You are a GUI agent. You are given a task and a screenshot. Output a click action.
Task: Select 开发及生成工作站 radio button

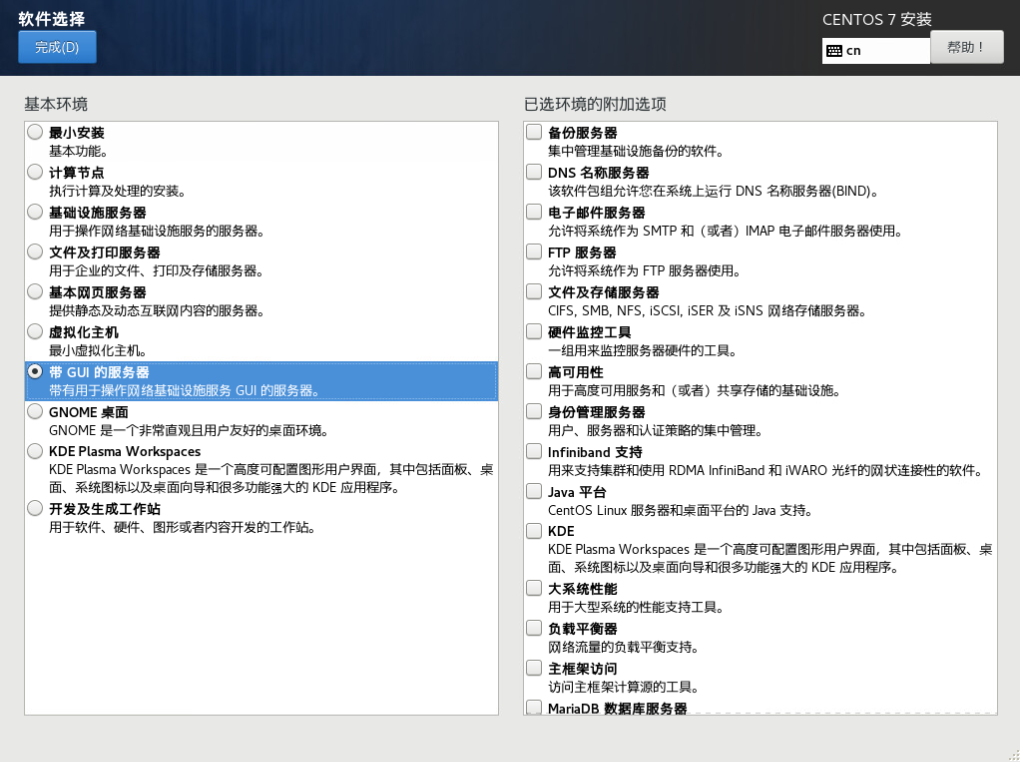[x=35, y=509]
